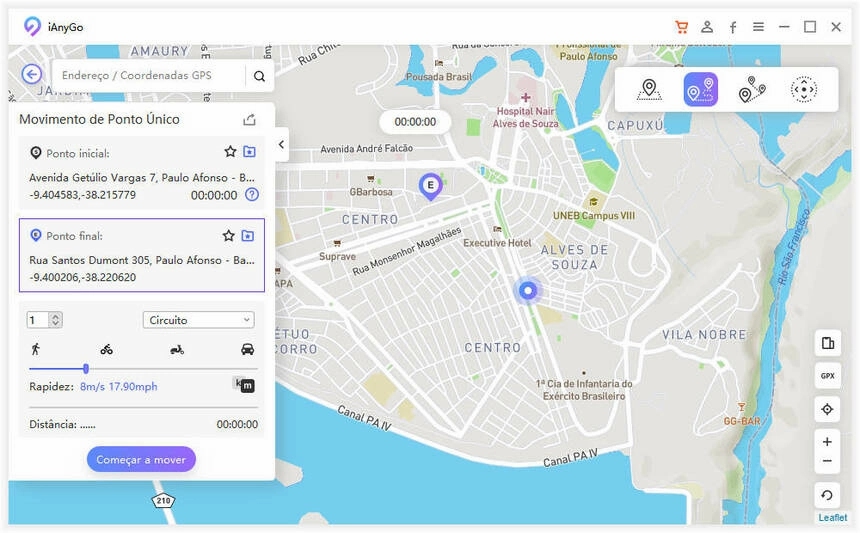The width and height of the screenshot is (860, 533).
Task: Favorite the Ponto inicial with star
Action: point(230,151)
